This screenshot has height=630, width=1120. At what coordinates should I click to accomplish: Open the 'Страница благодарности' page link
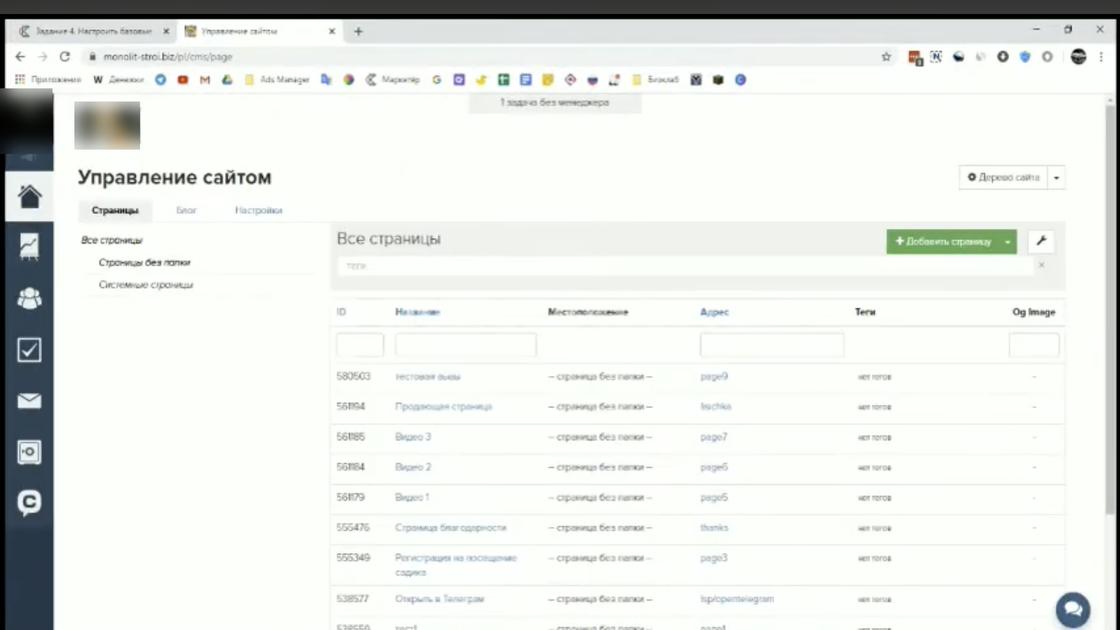(451, 528)
